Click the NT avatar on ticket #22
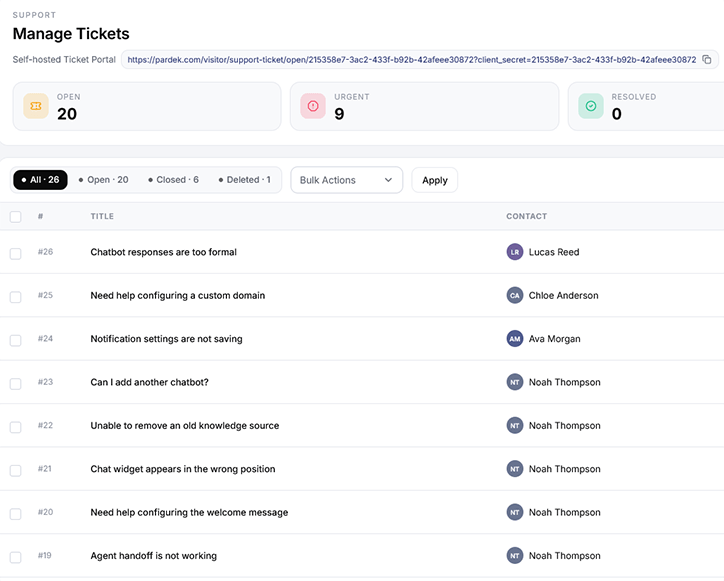 pyautogui.click(x=515, y=426)
